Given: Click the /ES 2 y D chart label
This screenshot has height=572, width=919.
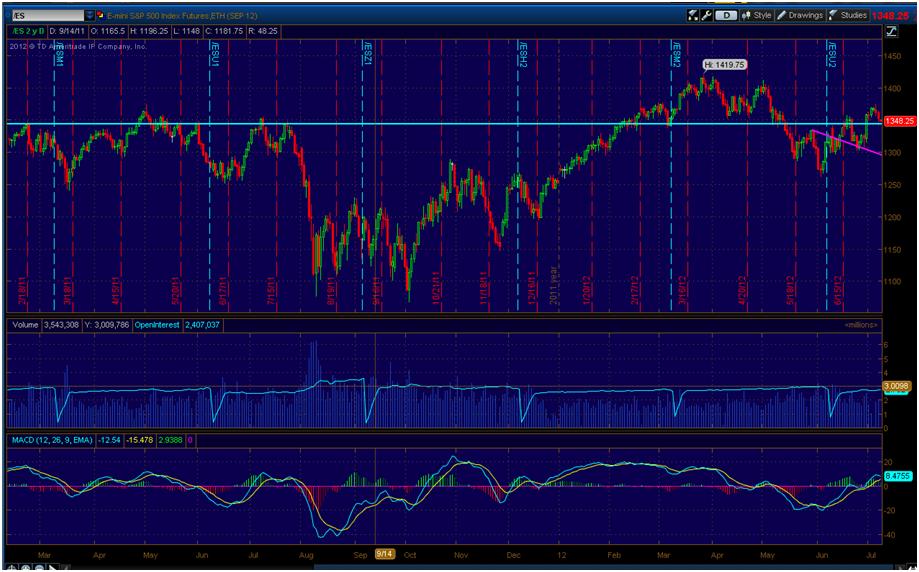Looking at the screenshot, I should click(28, 31).
